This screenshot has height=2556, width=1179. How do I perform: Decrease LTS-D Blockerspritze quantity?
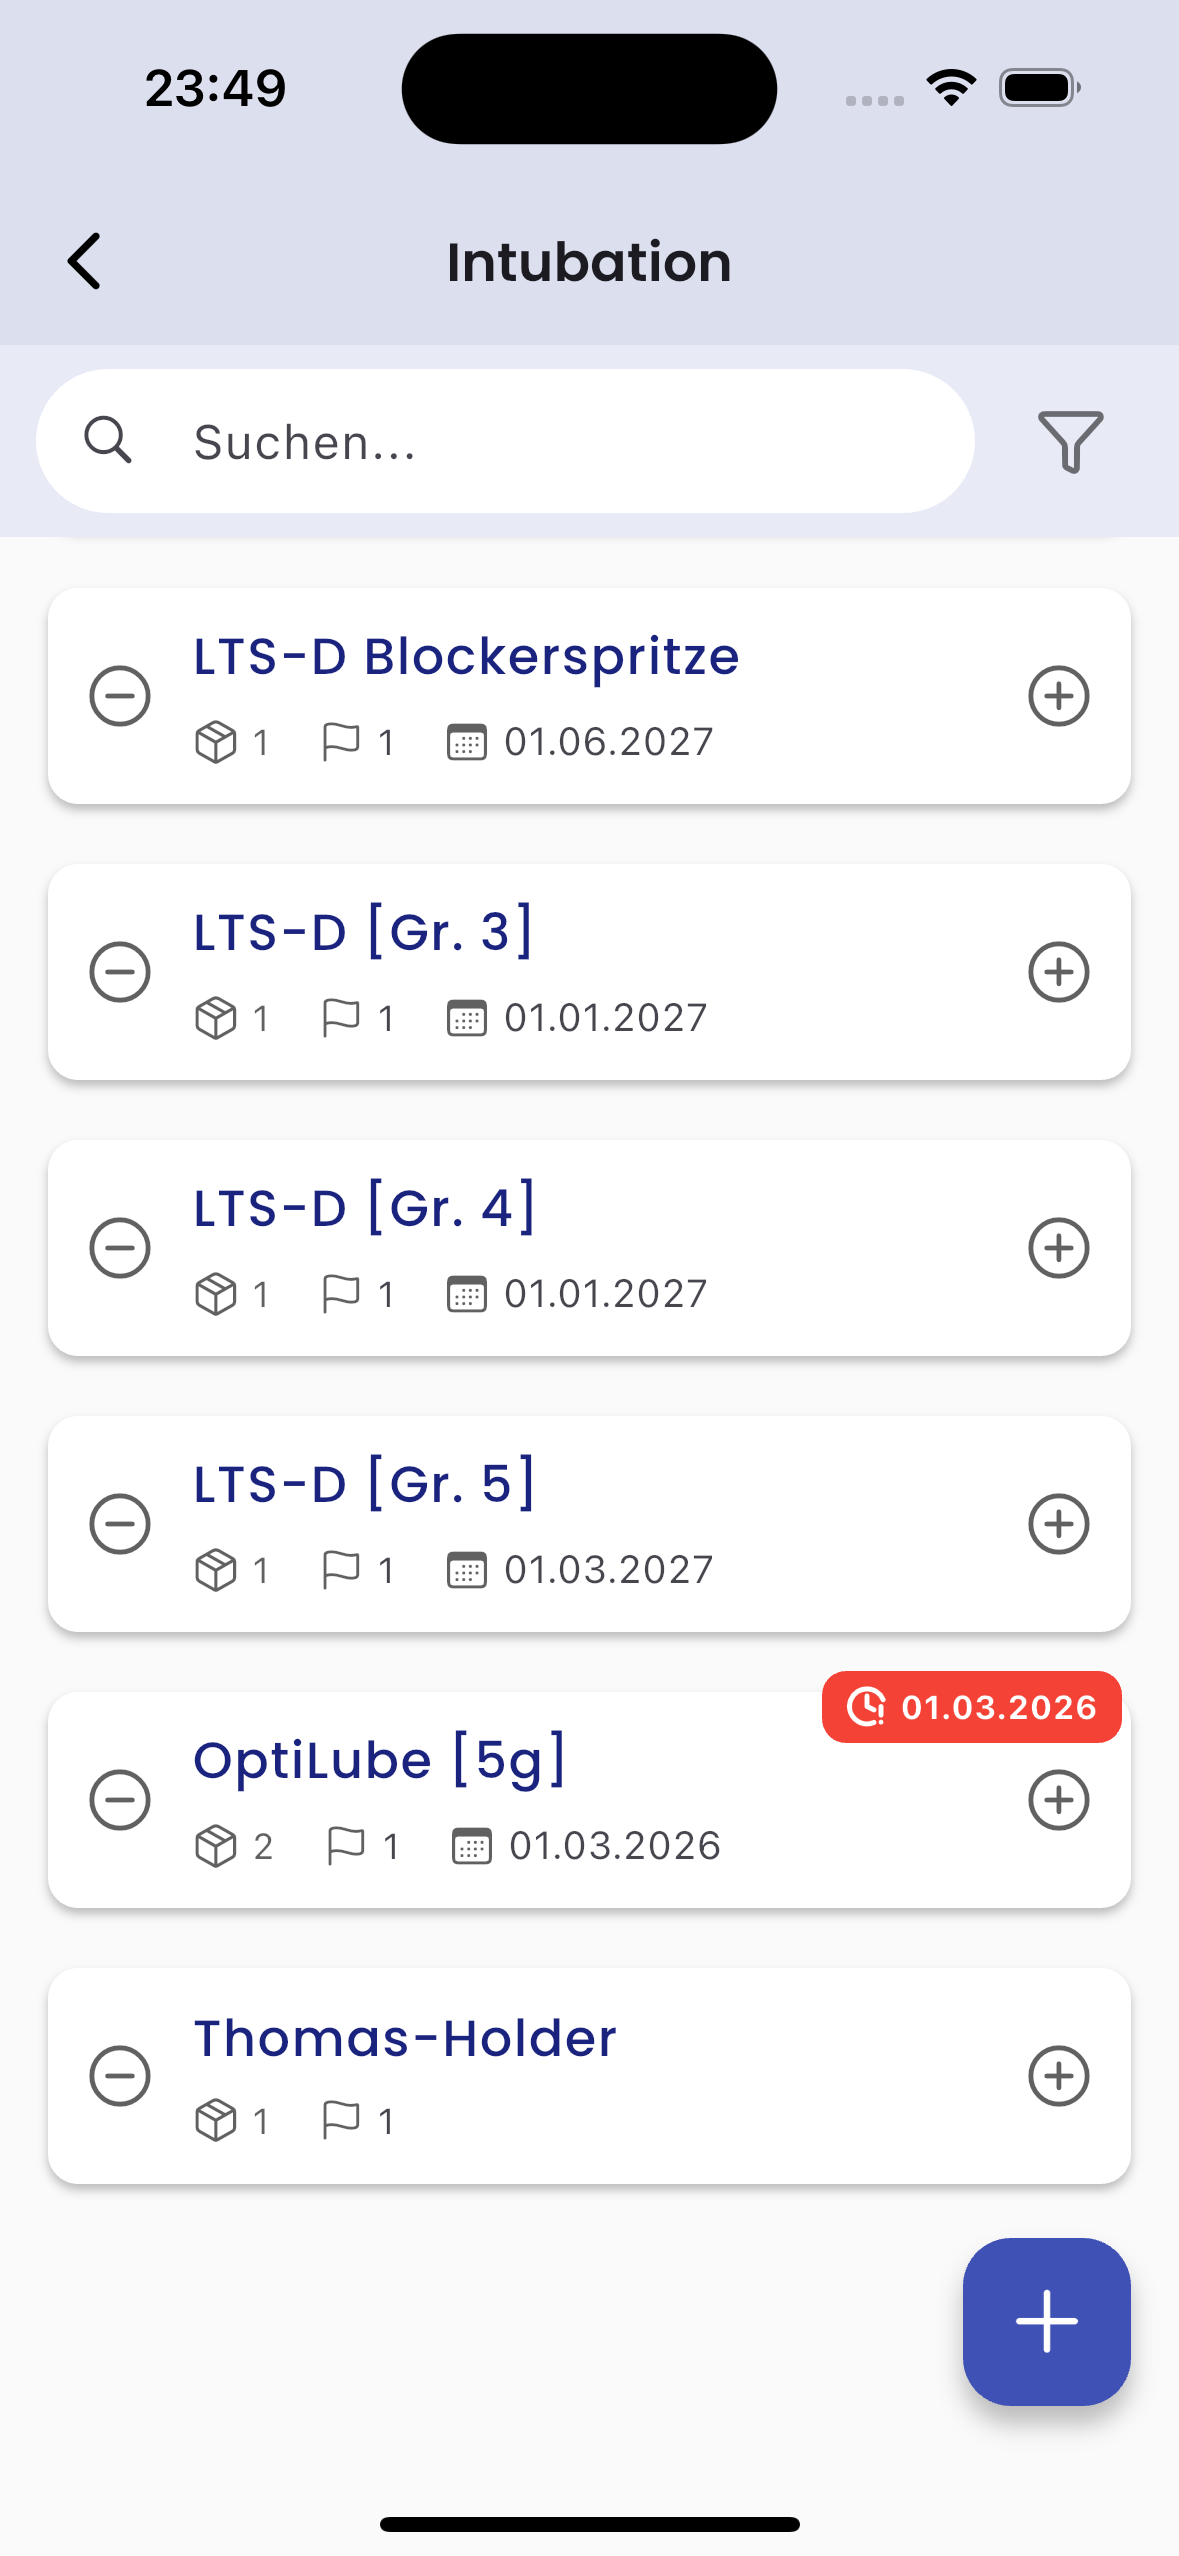(120, 696)
